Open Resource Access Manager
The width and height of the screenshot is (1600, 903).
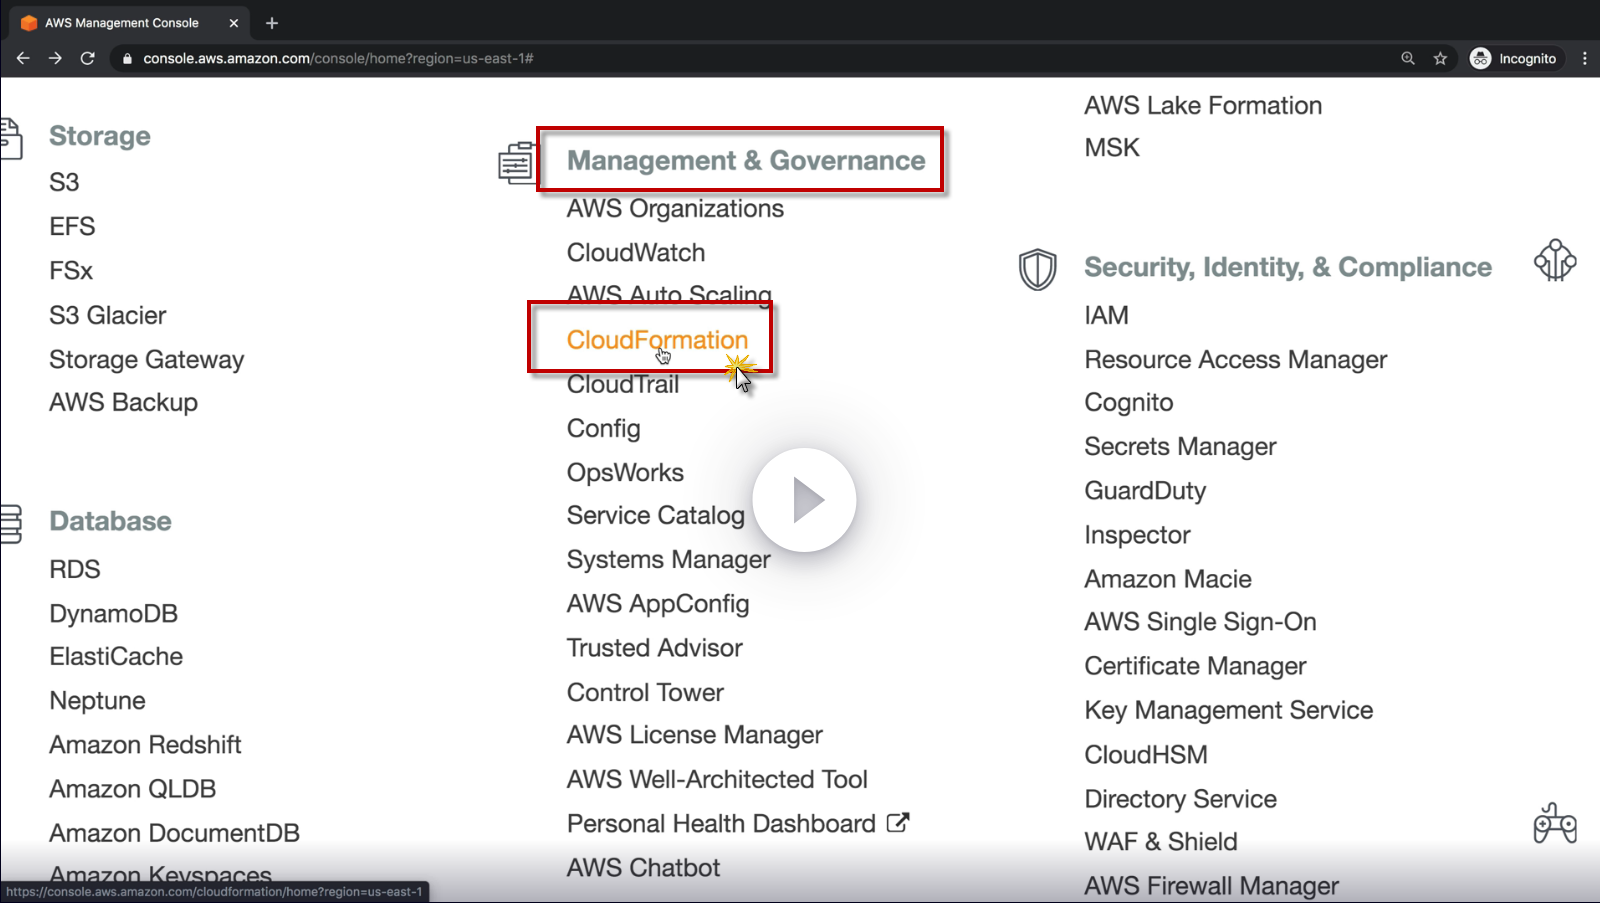(x=1236, y=359)
